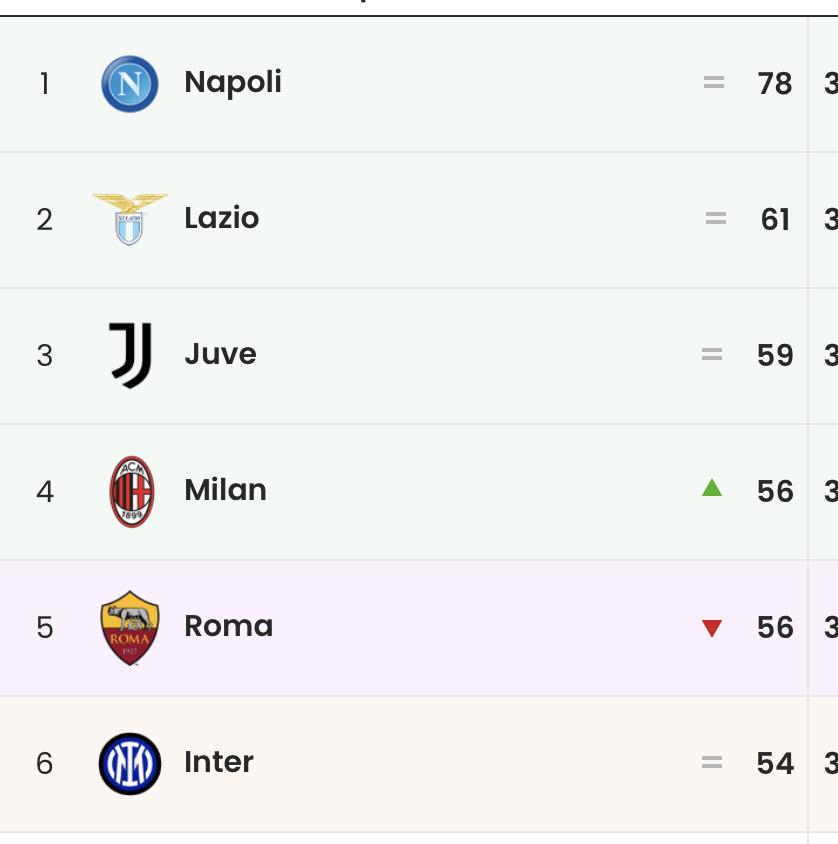838x844 pixels.
Task: Open the Lazio team name
Action: coord(222,218)
